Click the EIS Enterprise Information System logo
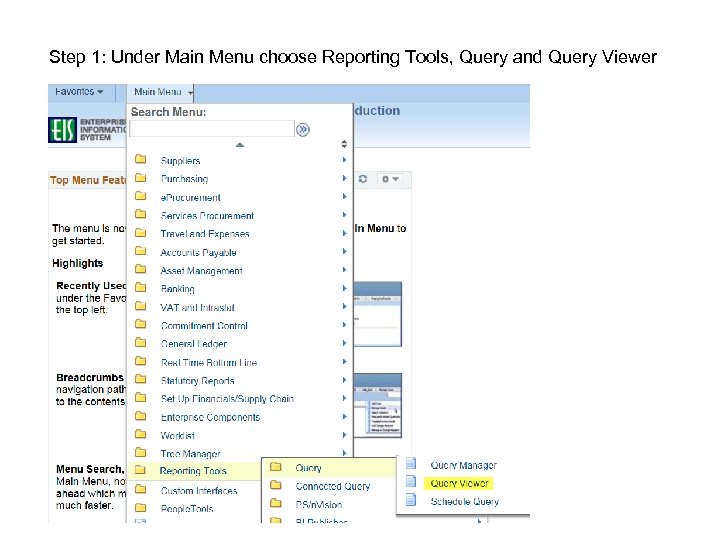 click(87, 130)
